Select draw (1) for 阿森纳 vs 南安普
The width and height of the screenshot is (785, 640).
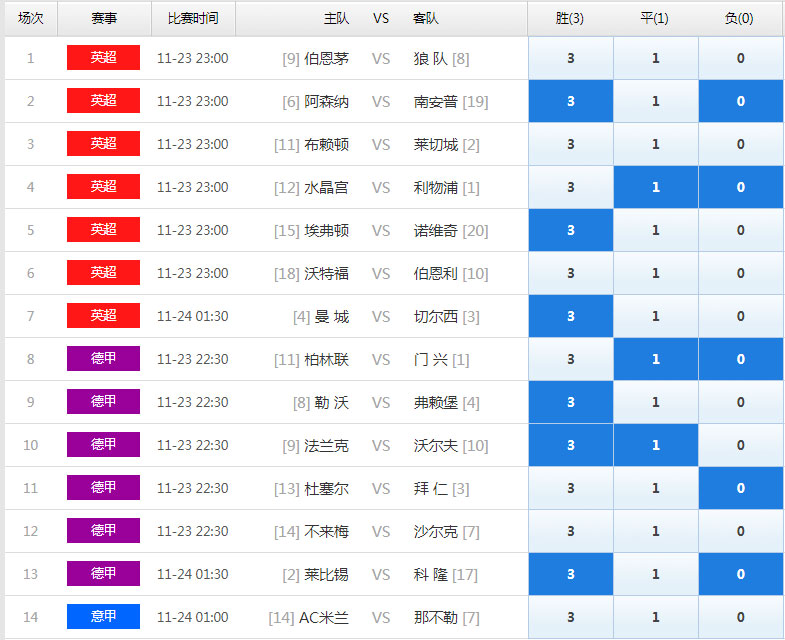656,101
